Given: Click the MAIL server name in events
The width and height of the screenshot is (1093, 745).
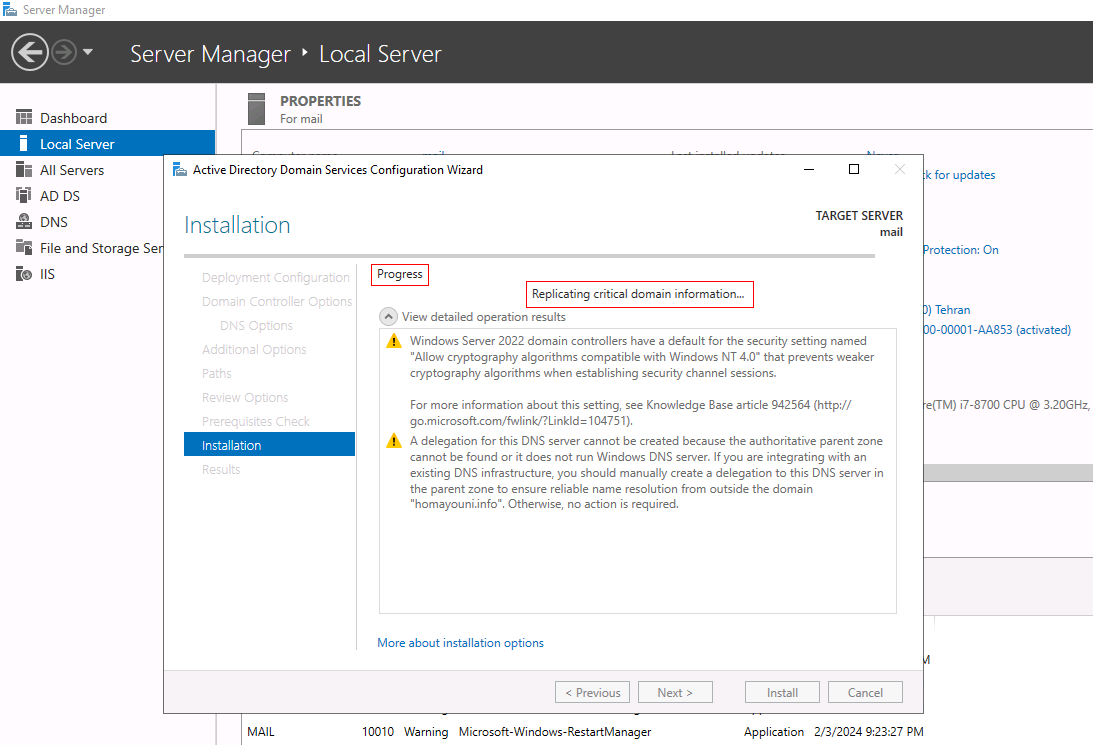Looking at the screenshot, I should 261,732.
